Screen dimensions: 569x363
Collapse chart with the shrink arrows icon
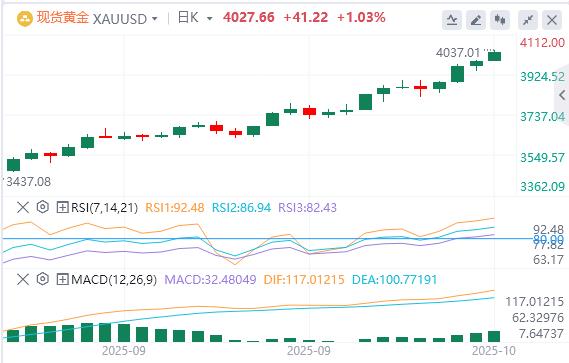point(528,20)
